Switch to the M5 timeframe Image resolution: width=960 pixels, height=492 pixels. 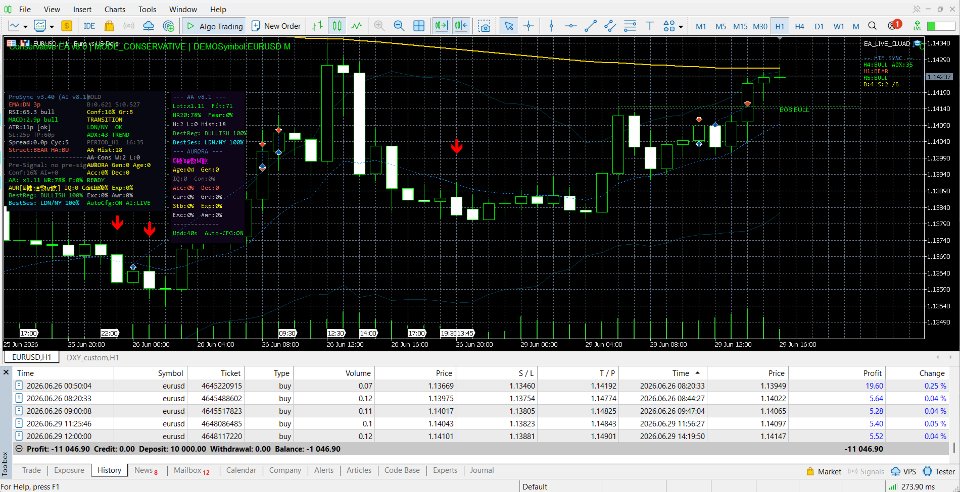tap(721, 26)
